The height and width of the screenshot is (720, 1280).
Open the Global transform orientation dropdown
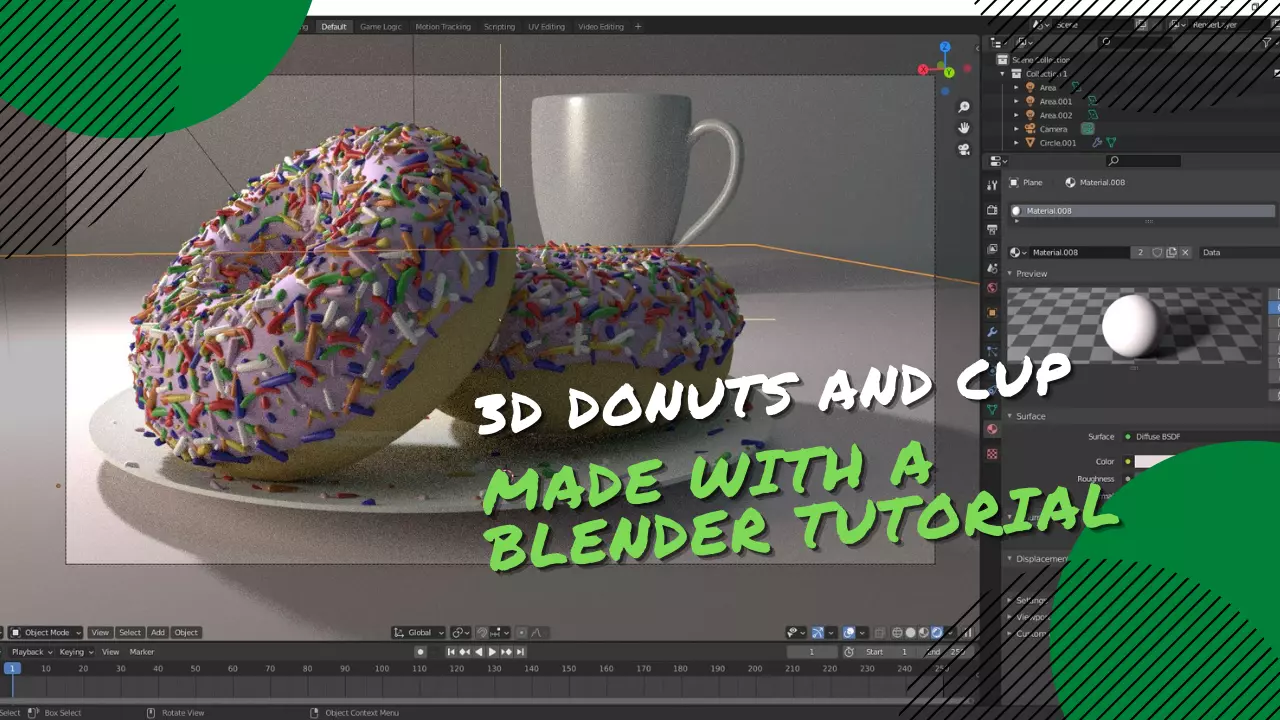418,632
